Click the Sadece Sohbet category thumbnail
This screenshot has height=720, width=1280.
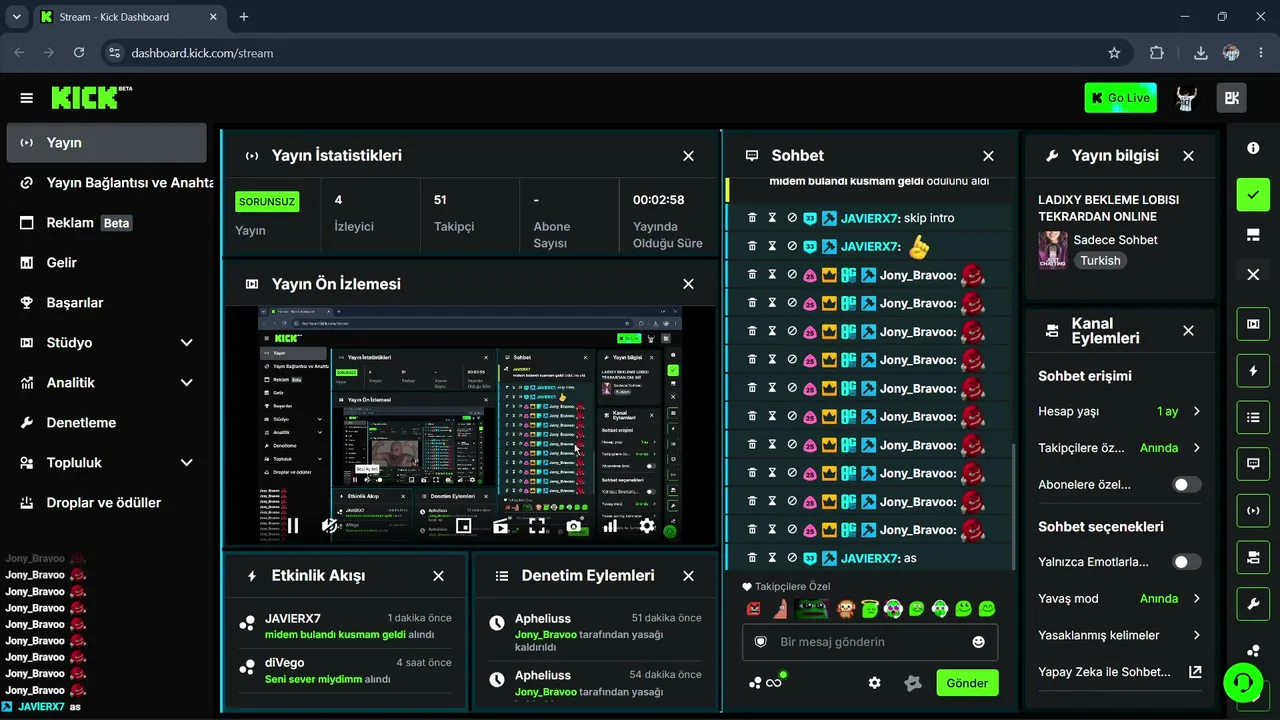tap(1052, 250)
